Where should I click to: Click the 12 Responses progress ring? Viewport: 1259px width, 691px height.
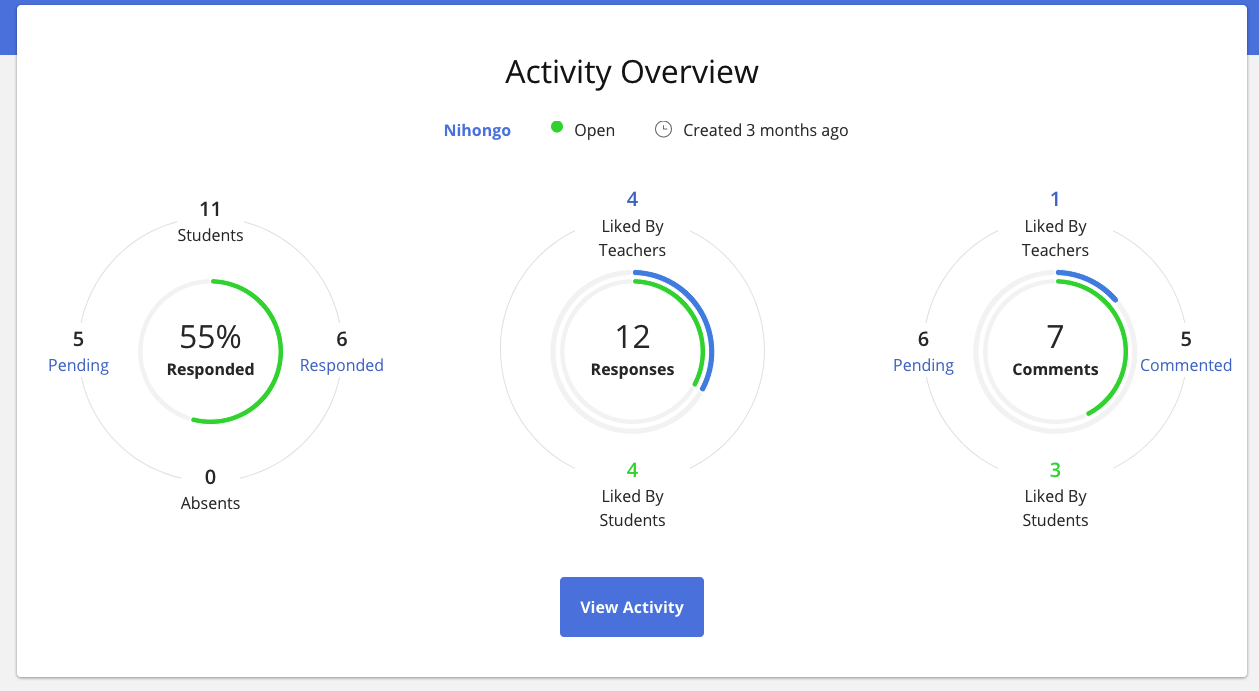click(632, 351)
